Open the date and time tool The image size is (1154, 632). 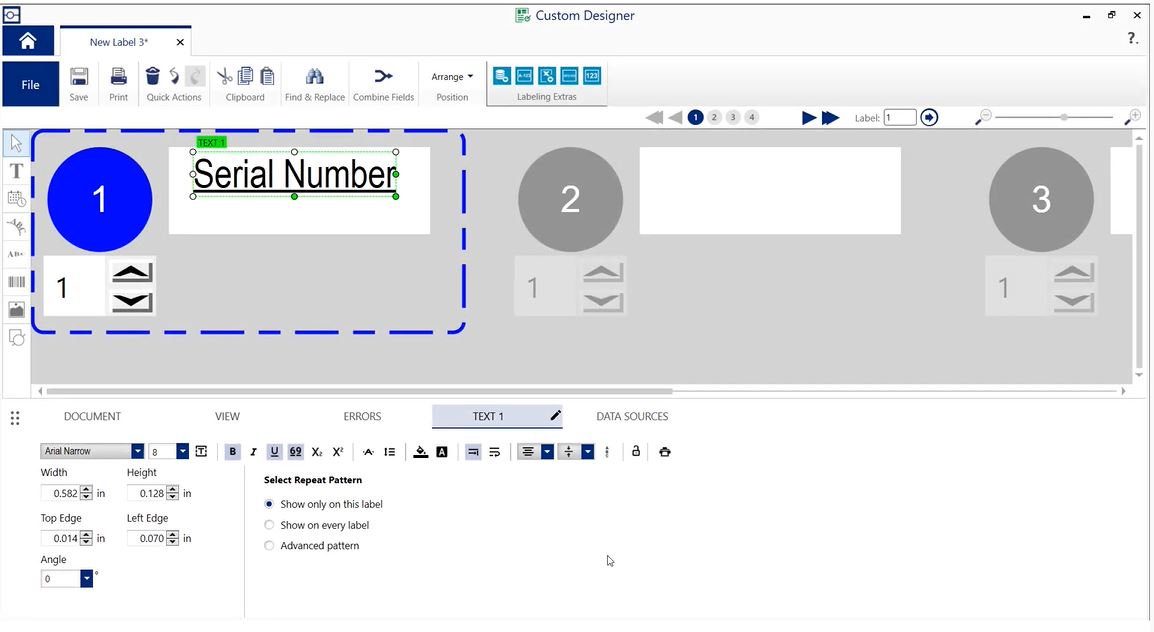pyautogui.click(x=16, y=198)
